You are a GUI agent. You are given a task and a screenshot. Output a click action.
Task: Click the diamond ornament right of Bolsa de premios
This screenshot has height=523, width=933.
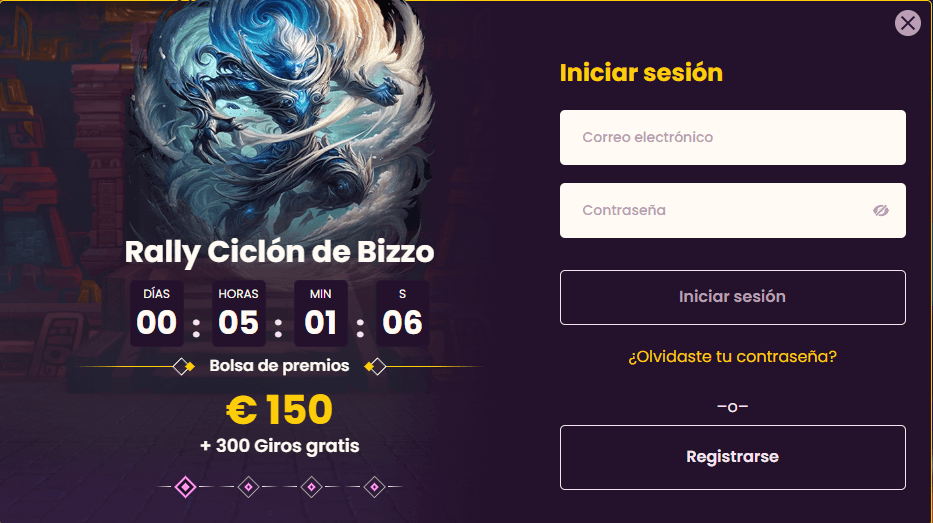coord(375,367)
